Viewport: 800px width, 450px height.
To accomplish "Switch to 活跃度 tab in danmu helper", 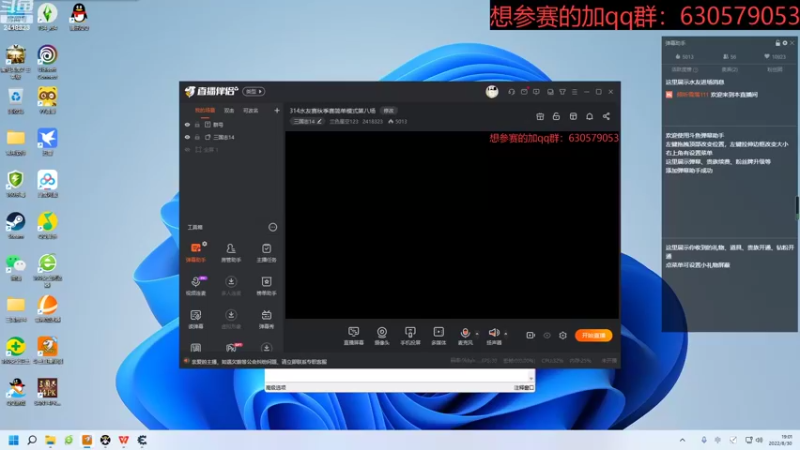I will click(x=684, y=69).
